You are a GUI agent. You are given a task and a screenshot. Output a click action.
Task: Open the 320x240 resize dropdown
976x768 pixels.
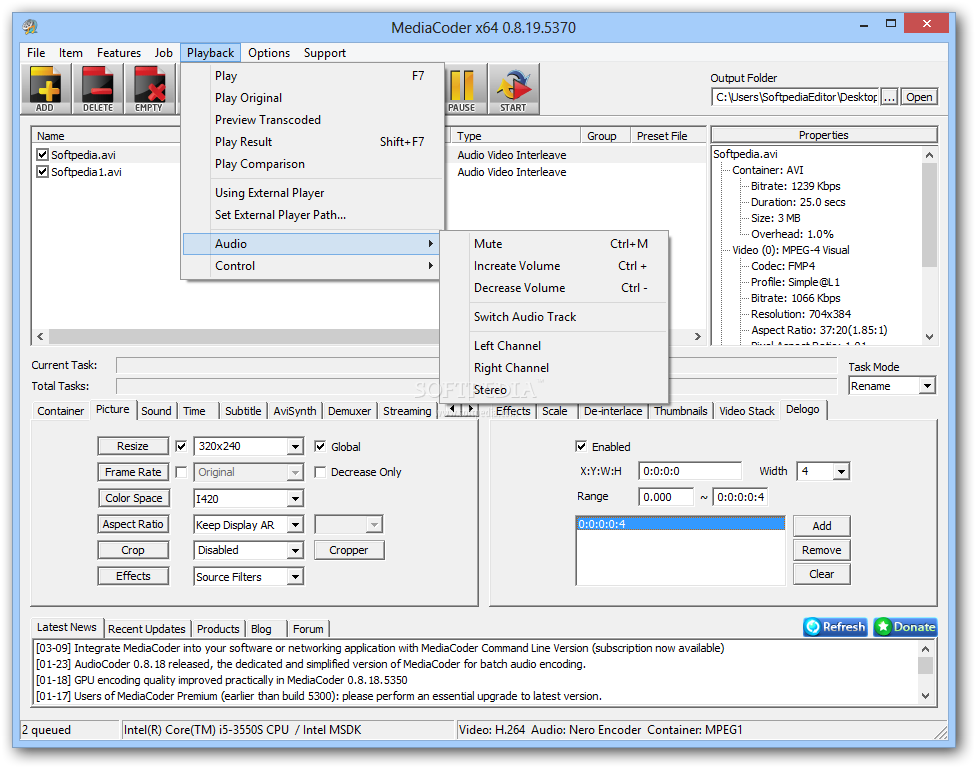[x=295, y=446]
